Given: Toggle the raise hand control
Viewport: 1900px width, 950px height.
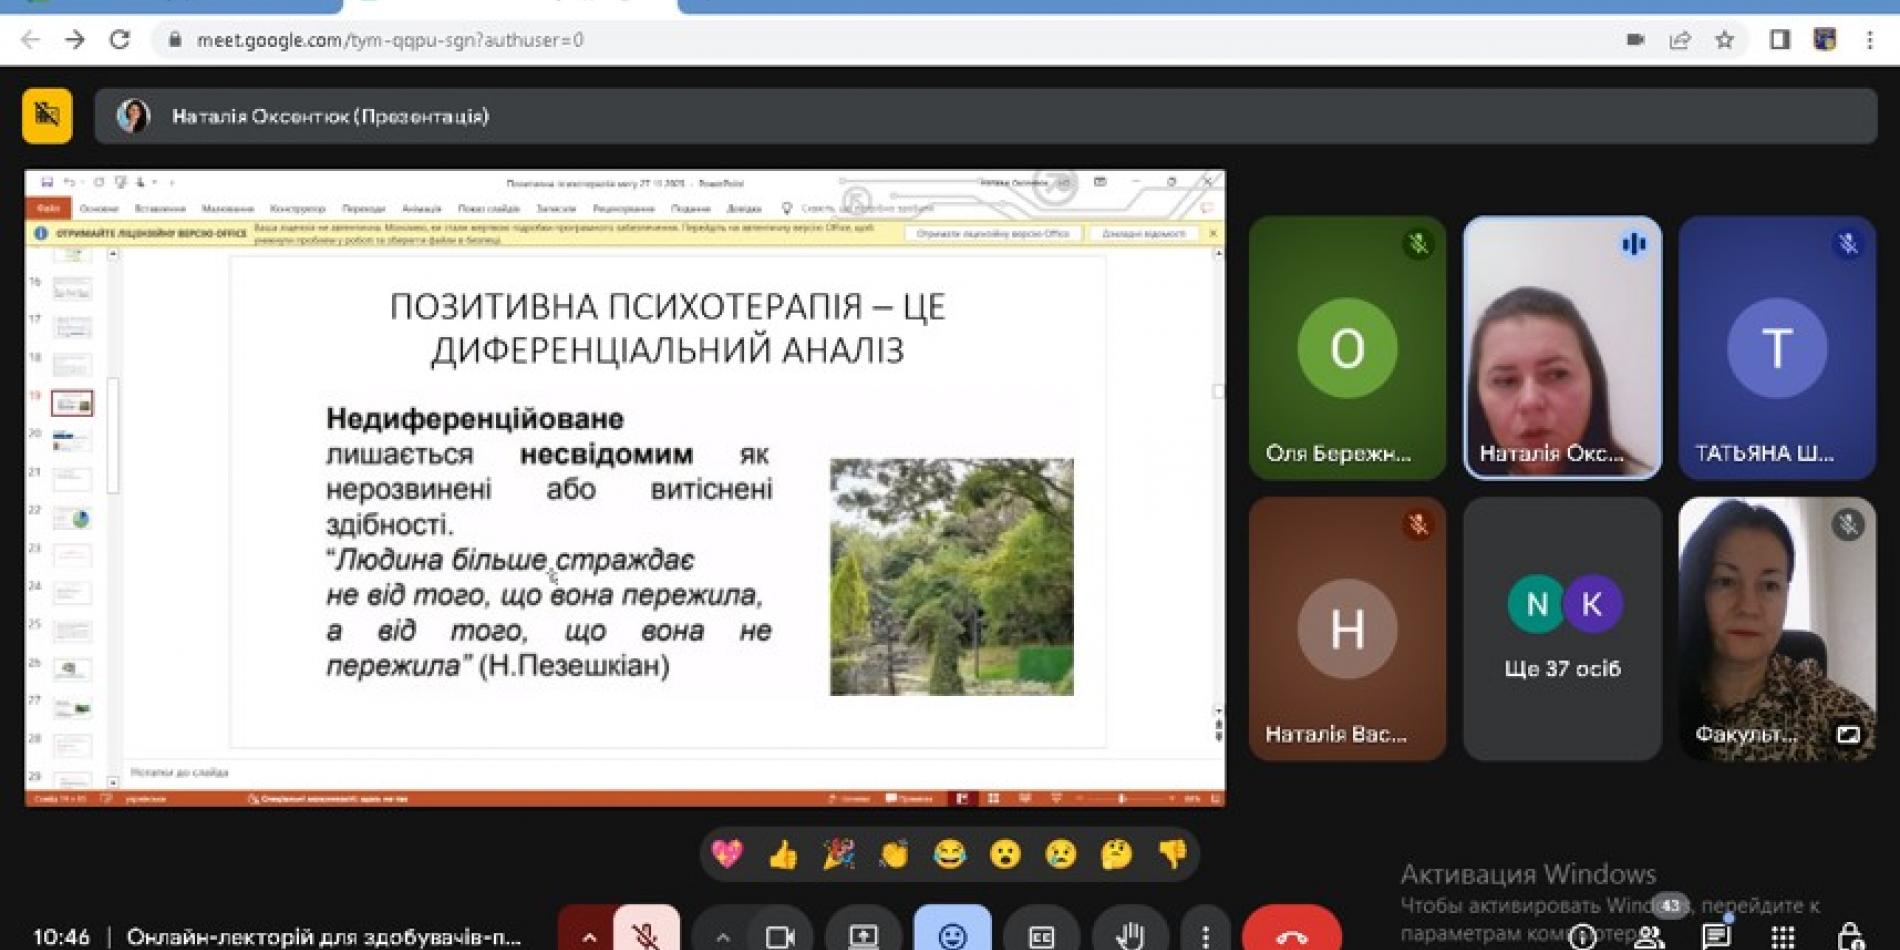Looking at the screenshot, I should tap(1130, 935).
